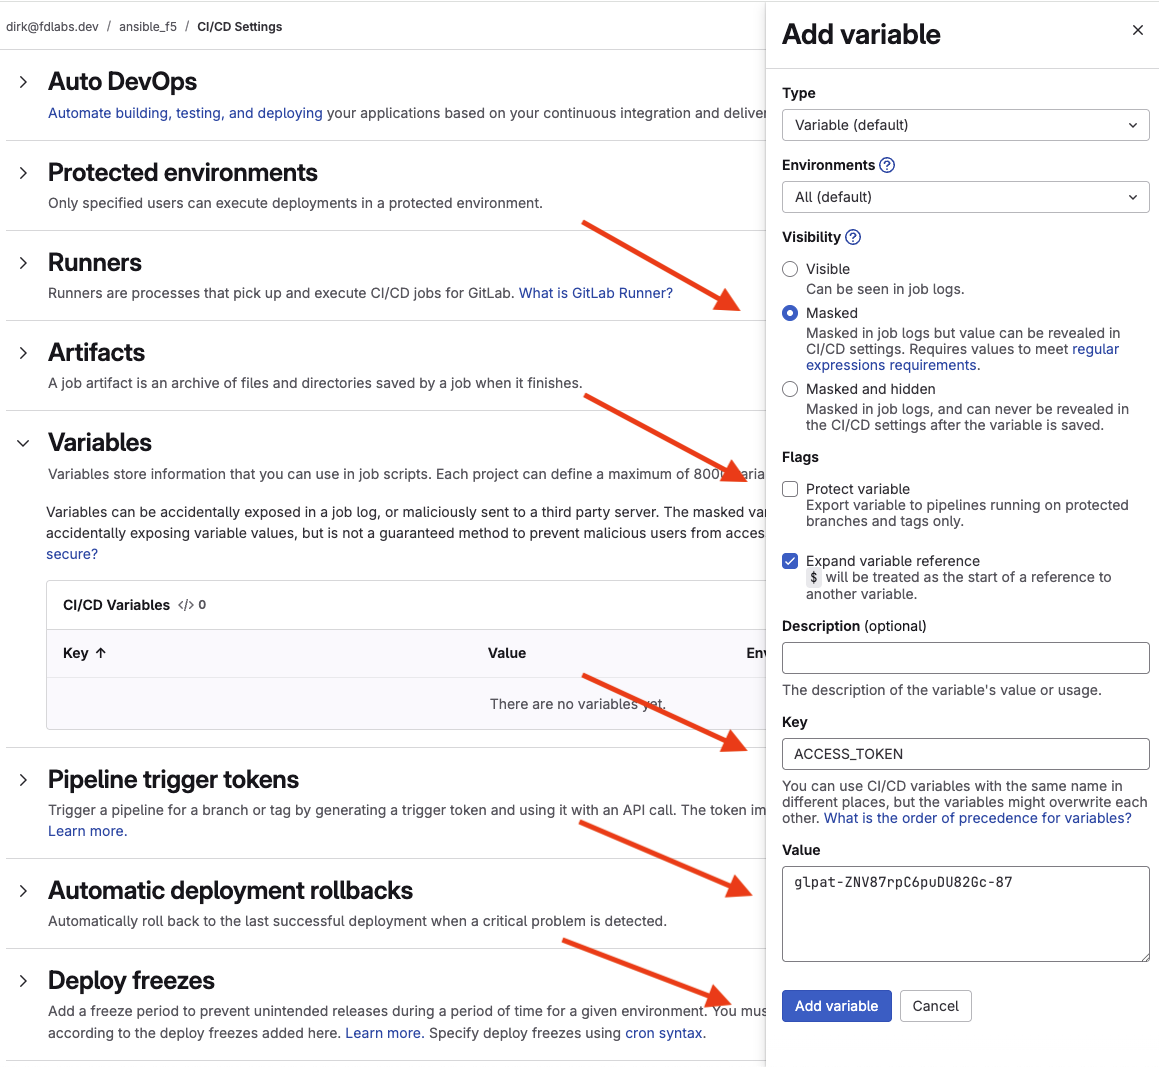Open the Environments help question-mark icon
The width and height of the screenshot is (1159, 1067).
(x=887, y=166)
